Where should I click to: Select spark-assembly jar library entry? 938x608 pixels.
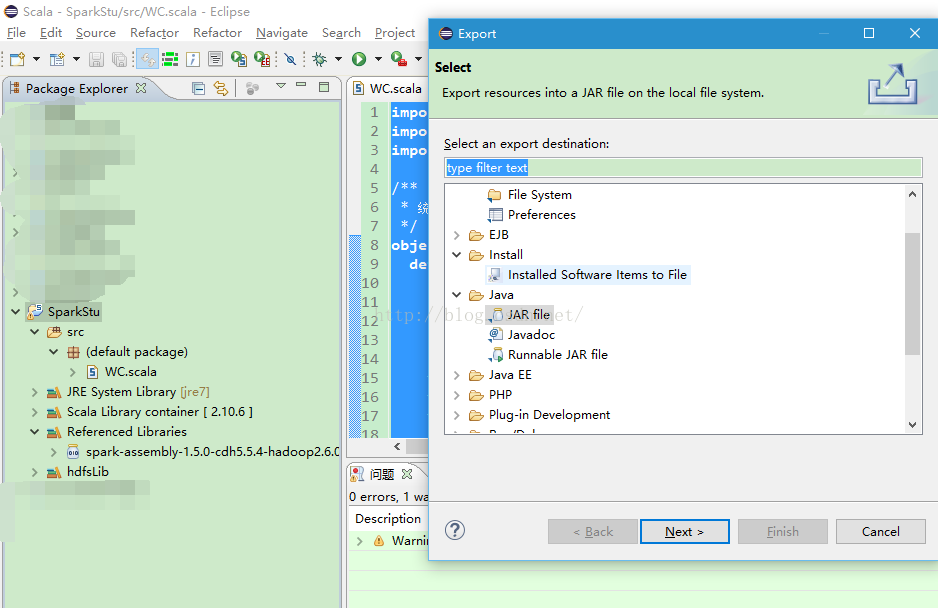coord(212,452)
